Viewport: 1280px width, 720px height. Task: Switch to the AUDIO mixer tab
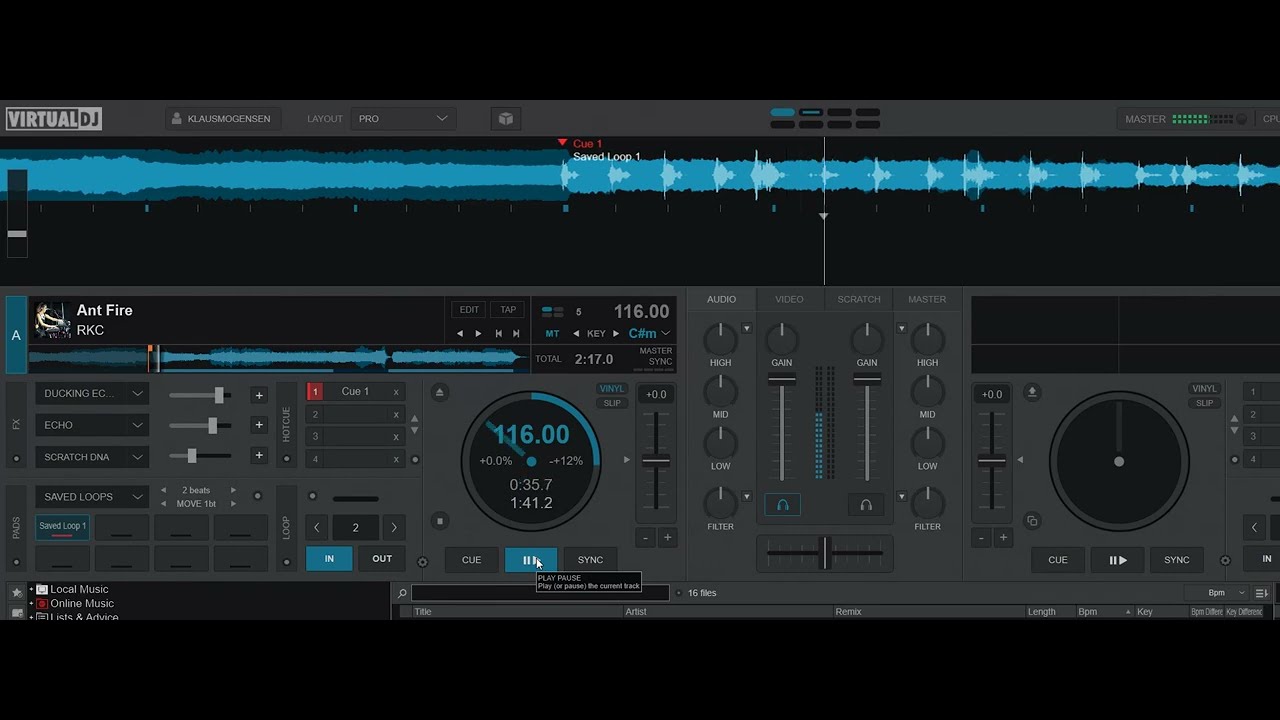pos(721,299)
